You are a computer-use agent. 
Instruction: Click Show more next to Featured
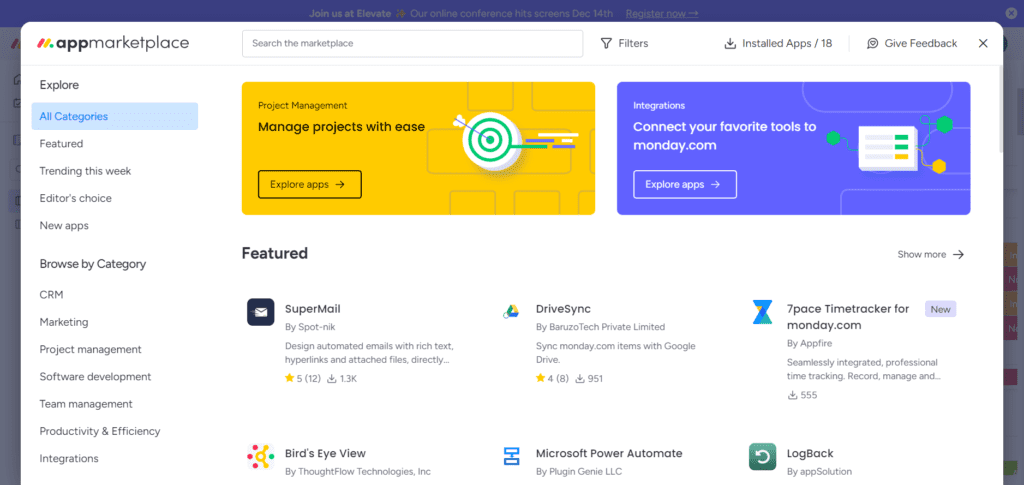(931, 255)
